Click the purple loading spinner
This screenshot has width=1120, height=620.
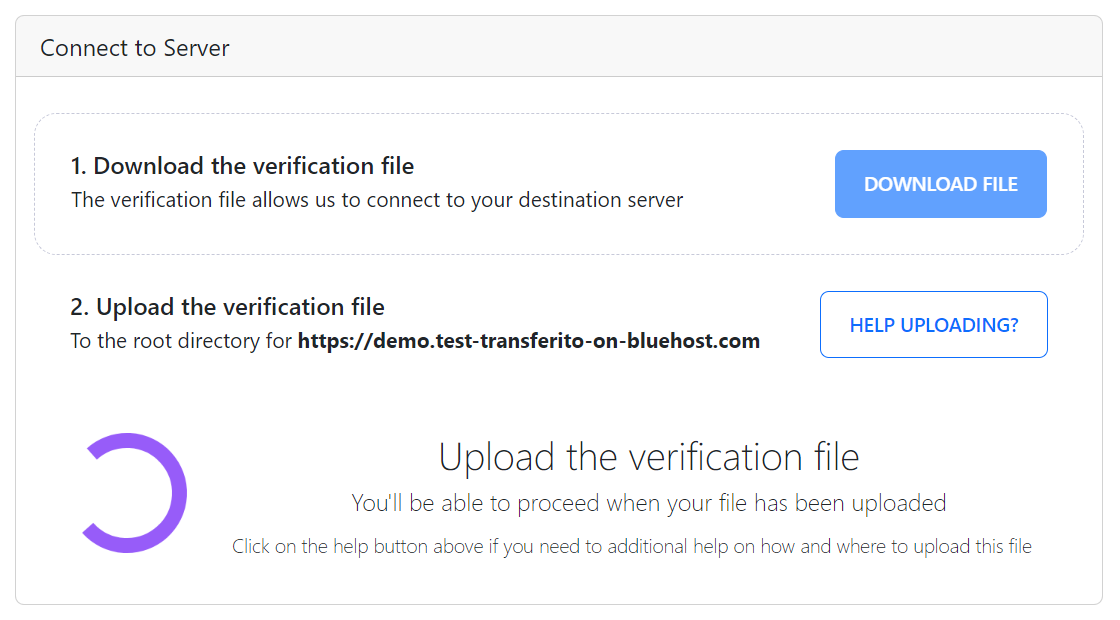click(133, 493)
